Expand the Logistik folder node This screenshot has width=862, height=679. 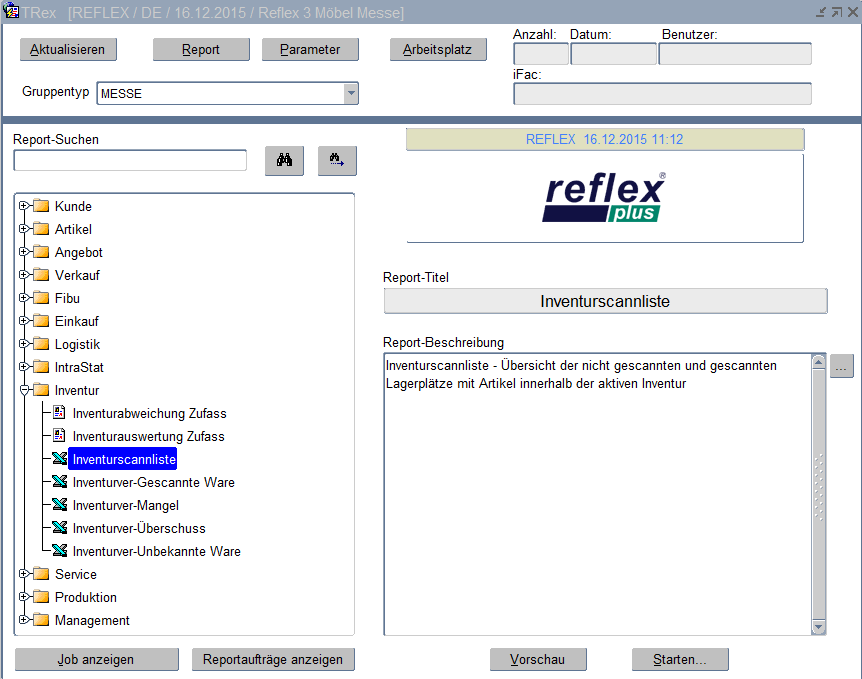pos(23,344)
